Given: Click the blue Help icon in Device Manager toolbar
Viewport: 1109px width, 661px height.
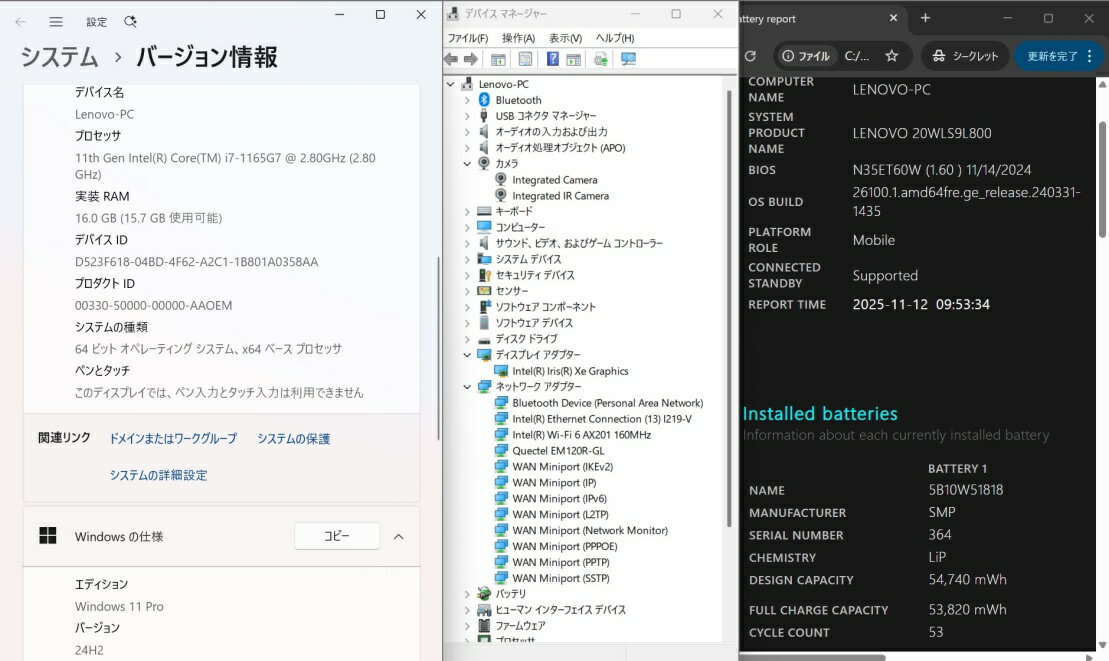Looking at the screenshot, I should point(552,59).
